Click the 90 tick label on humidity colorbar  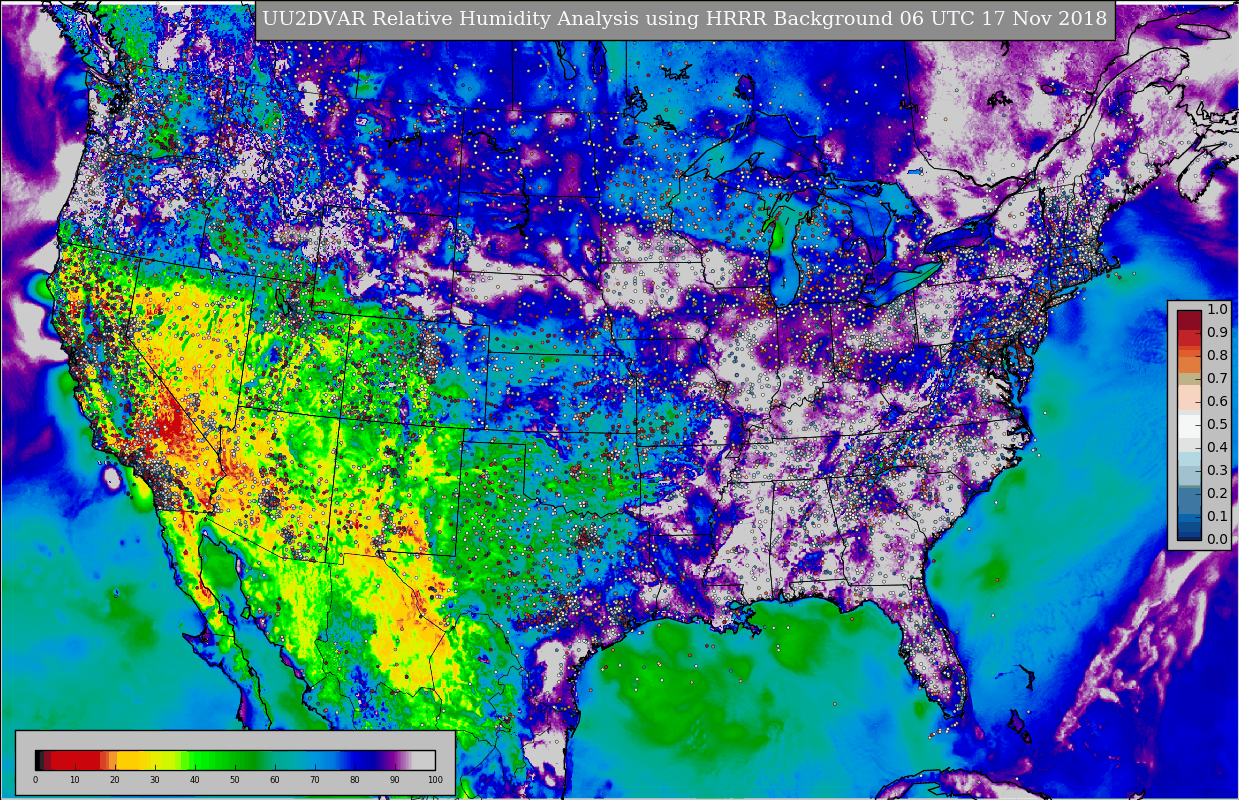point(395,780)
